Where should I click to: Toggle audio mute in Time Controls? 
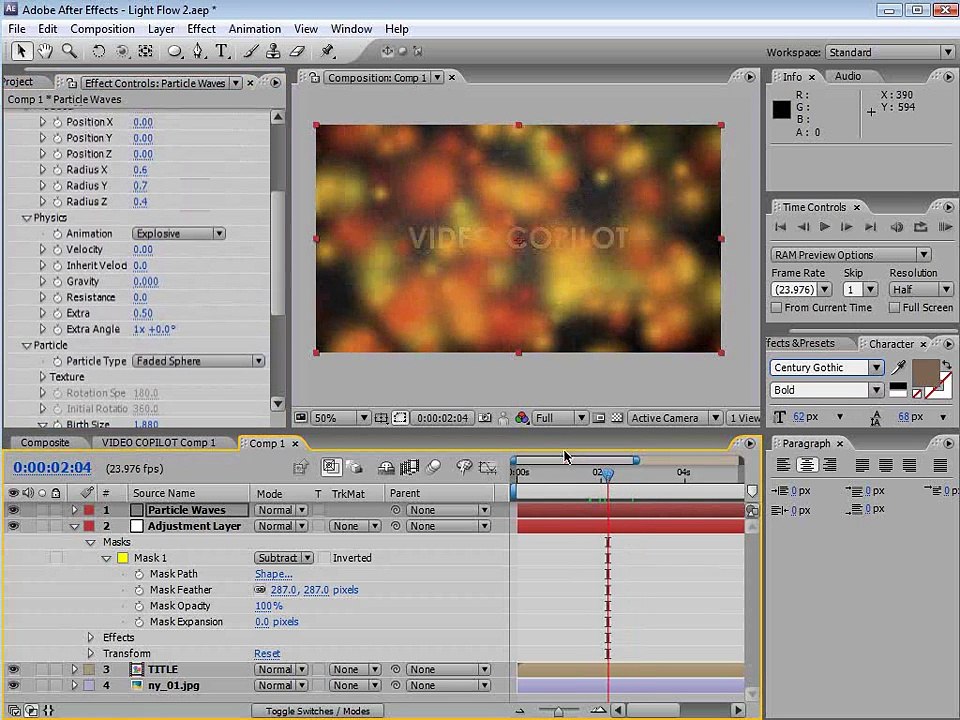(896, 227)
